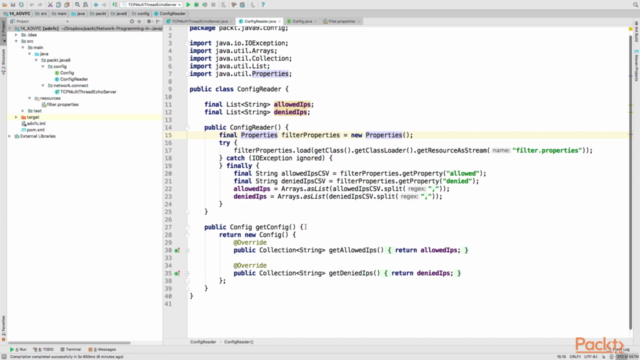
Task: Click the green Run button
Action: [x=188, y=4]
